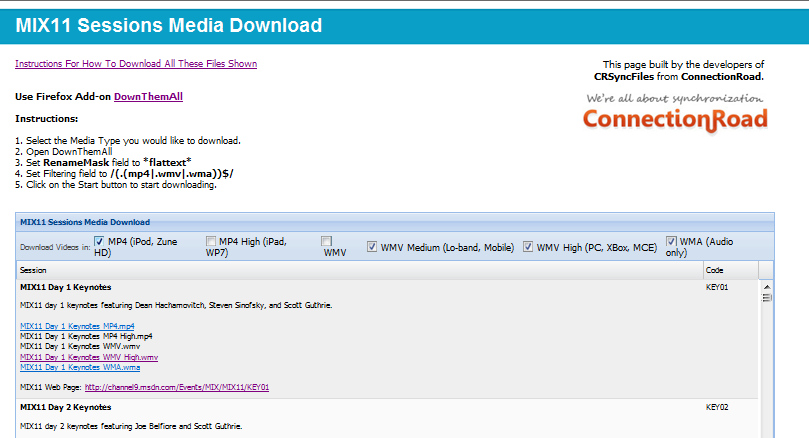The height and width of the screenshot is (438, 809).
Task: Click the scrollbar grip thumb
Action: 767,298
